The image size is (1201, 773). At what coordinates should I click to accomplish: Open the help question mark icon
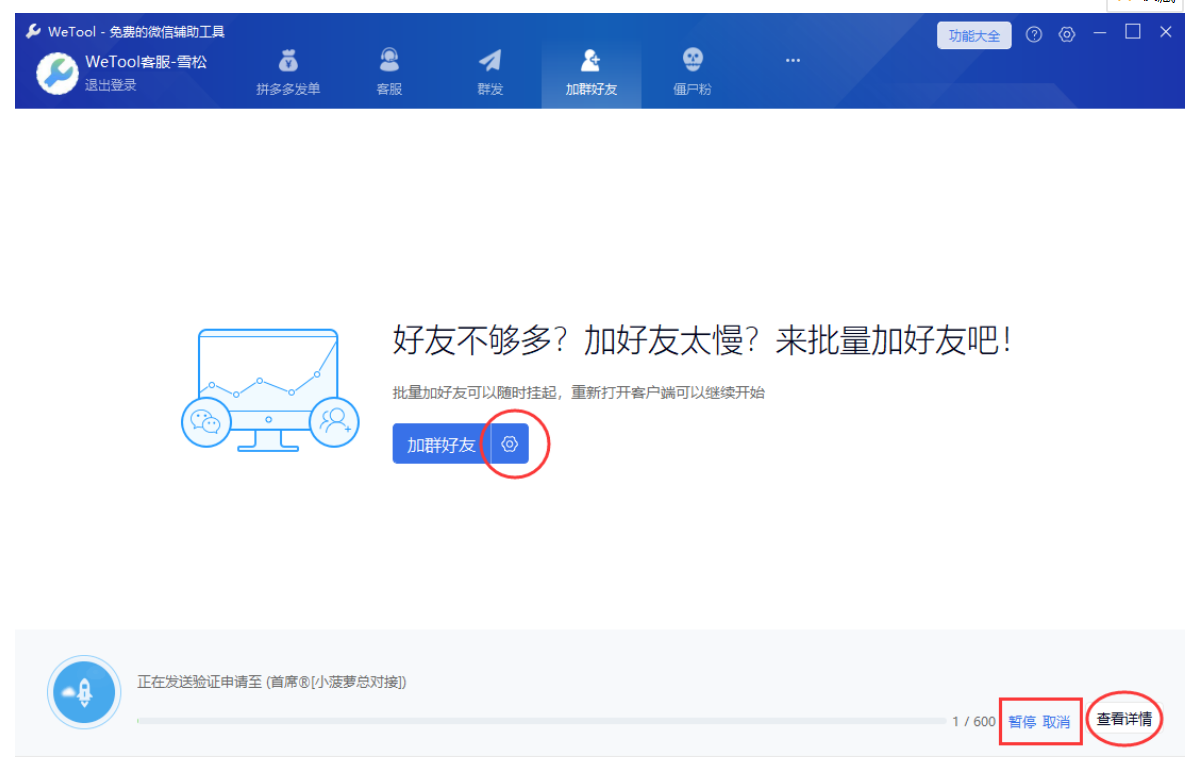(x=1034, y=35)
